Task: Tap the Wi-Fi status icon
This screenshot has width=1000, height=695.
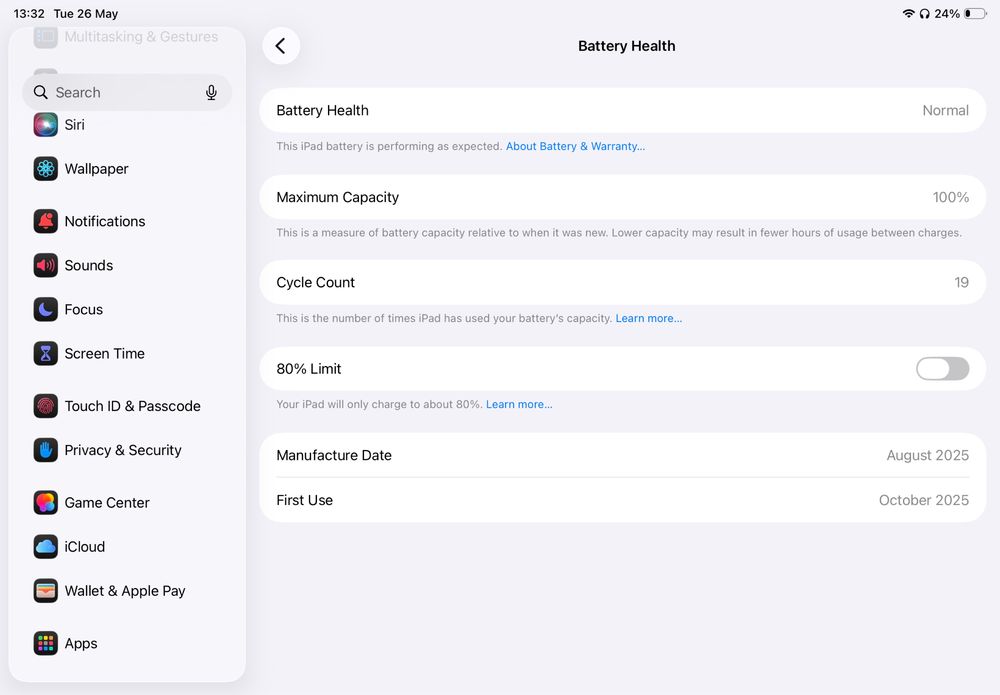Action: tap(908, 13)
